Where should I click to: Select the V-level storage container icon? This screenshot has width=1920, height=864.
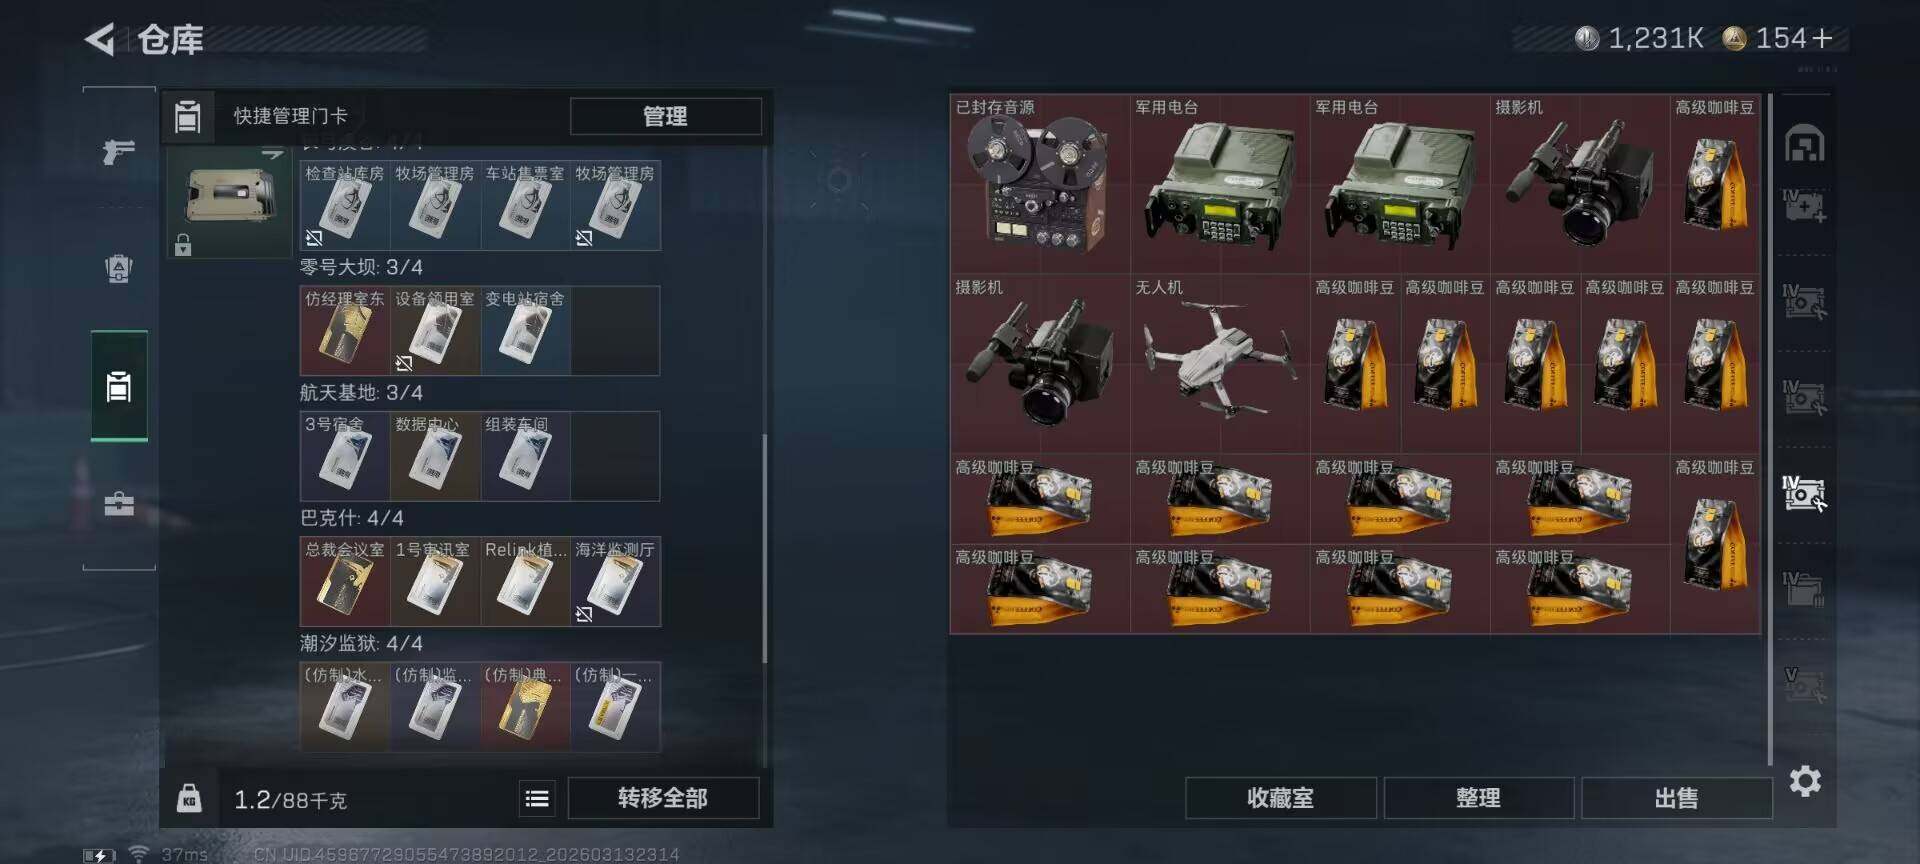coord(1805,685)
